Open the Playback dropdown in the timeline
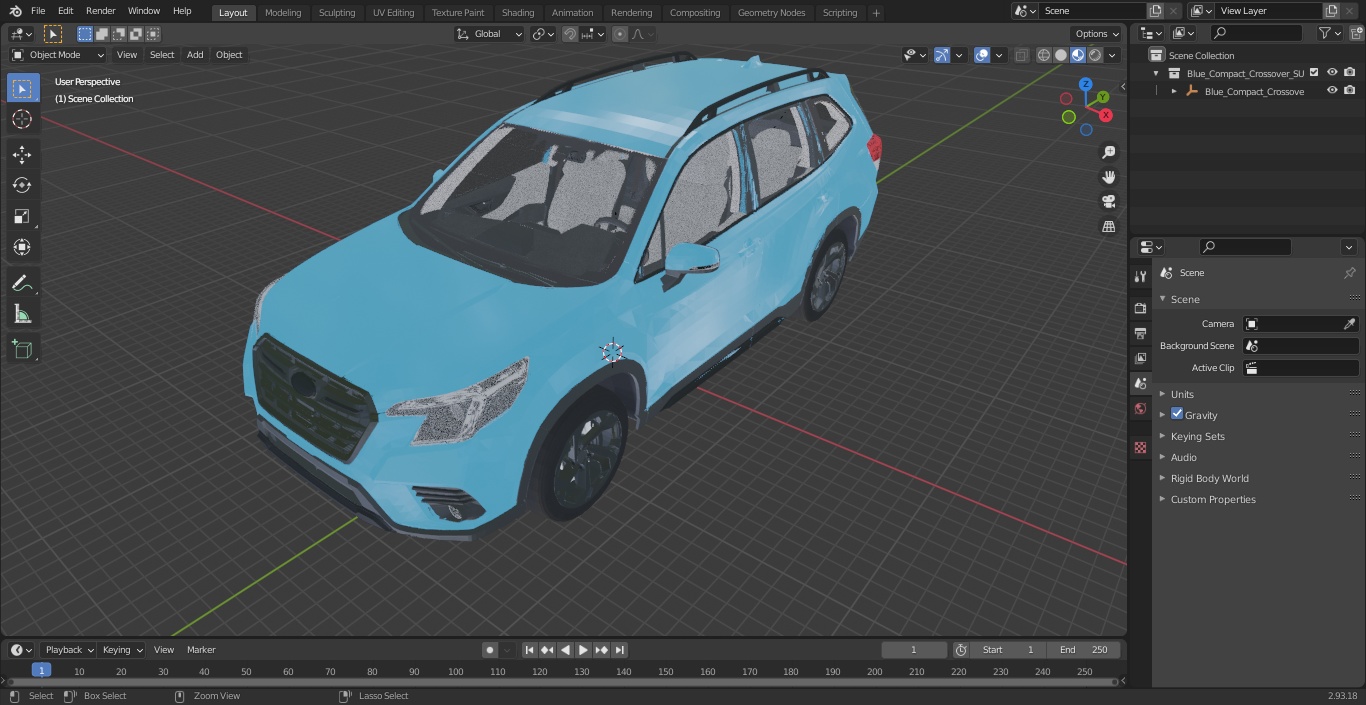 (x=68, y=650)
